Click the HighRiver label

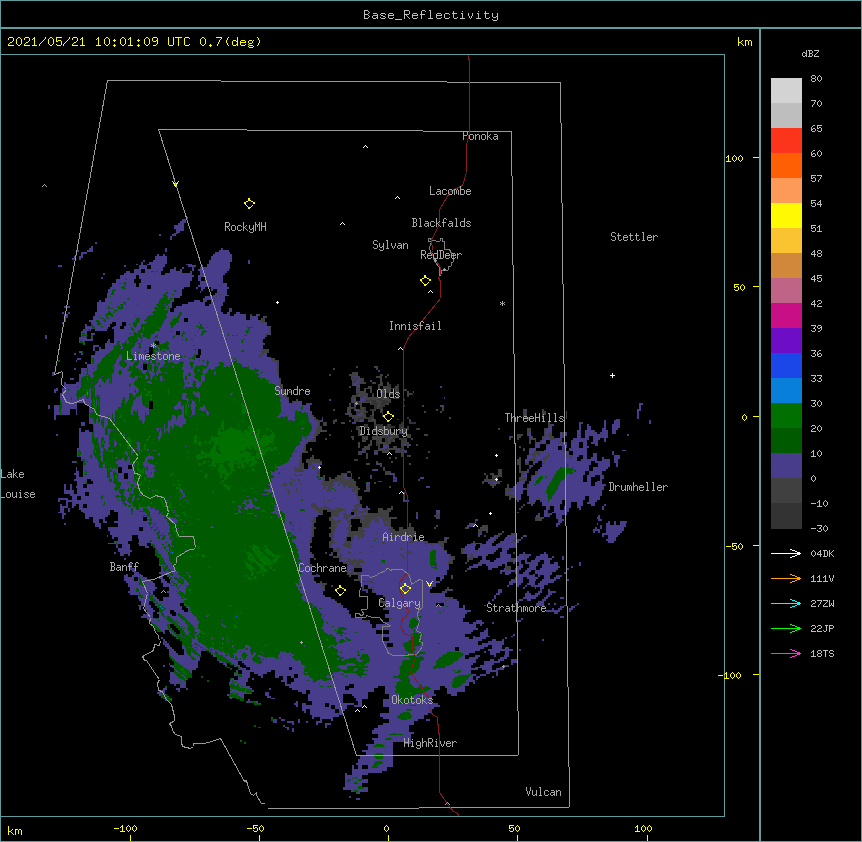(430, 743)
